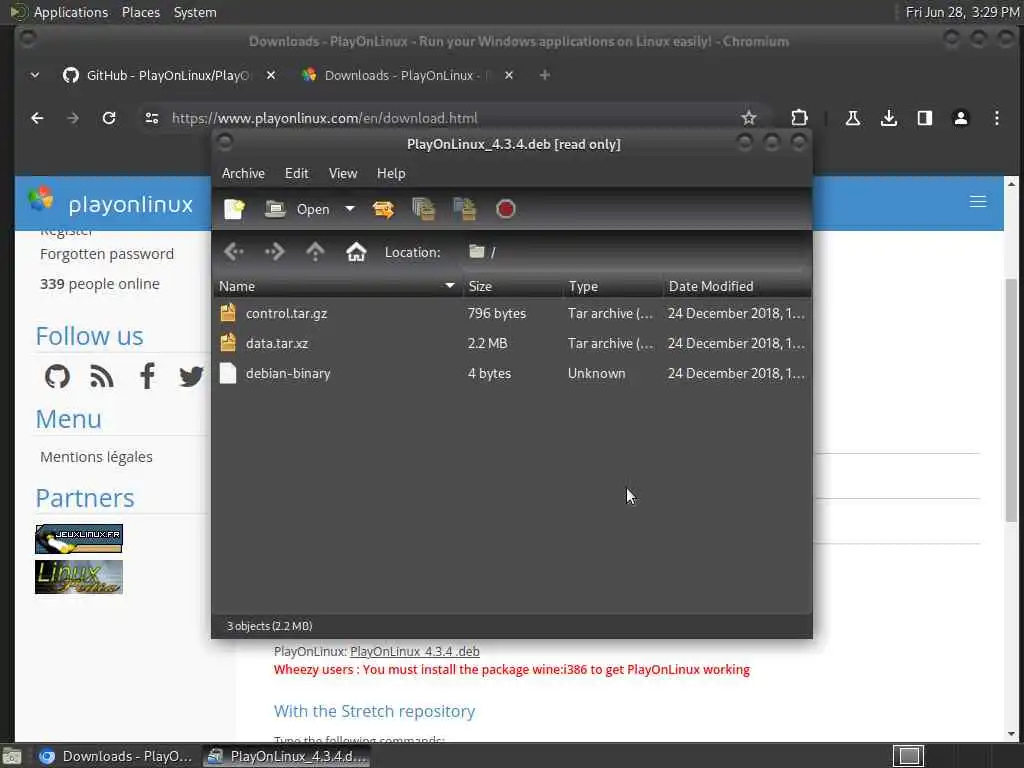Go back in archive location history
Image resolution: width=1024 pixels, height=768 pixels.
[234, 251]
